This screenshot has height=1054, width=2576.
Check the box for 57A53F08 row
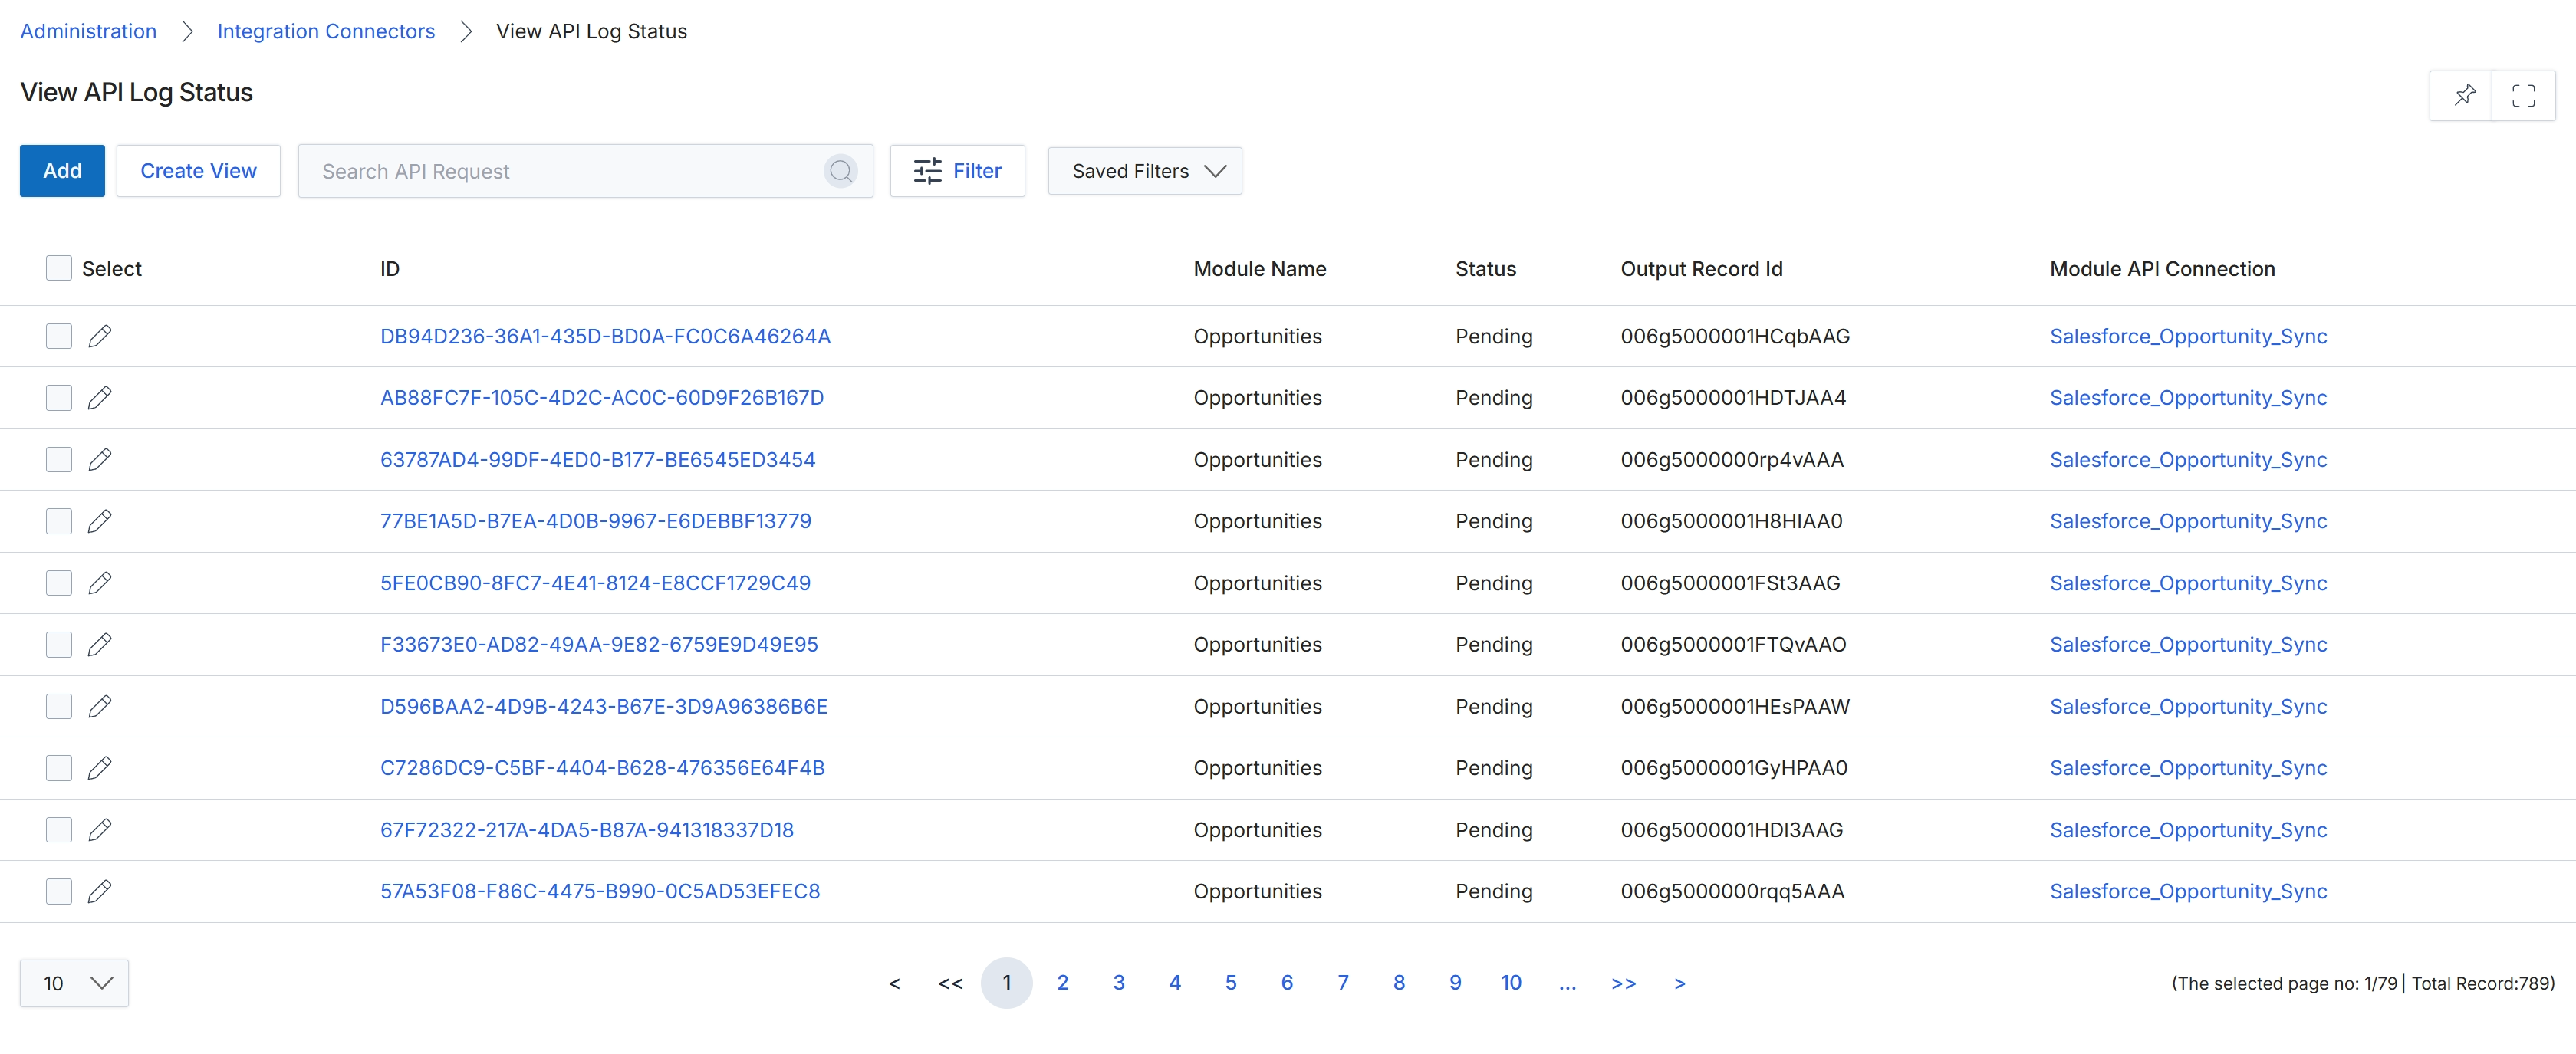click(x=59, y=892)
